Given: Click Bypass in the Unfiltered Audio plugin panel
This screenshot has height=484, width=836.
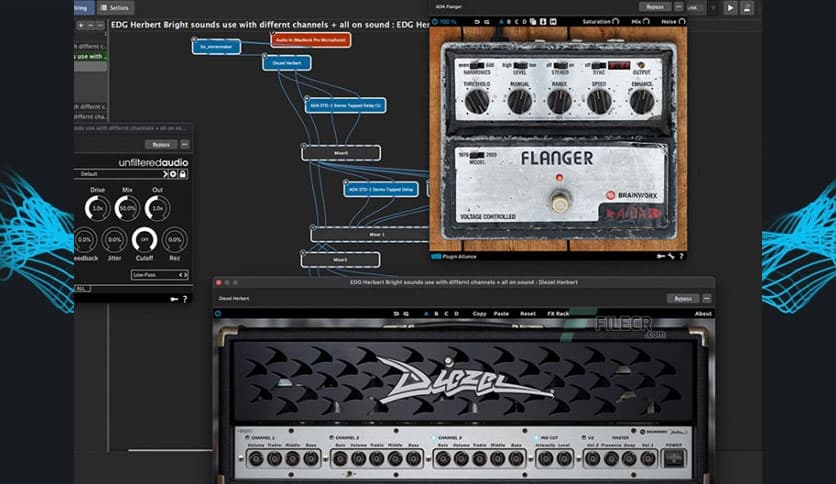Looking at the screenshot, I should click(161, 144).
